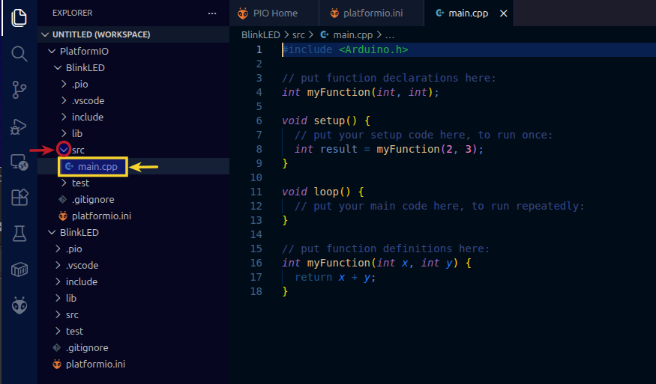
Task: Click 'setup' in the void setup line
Action: point(329,121)
